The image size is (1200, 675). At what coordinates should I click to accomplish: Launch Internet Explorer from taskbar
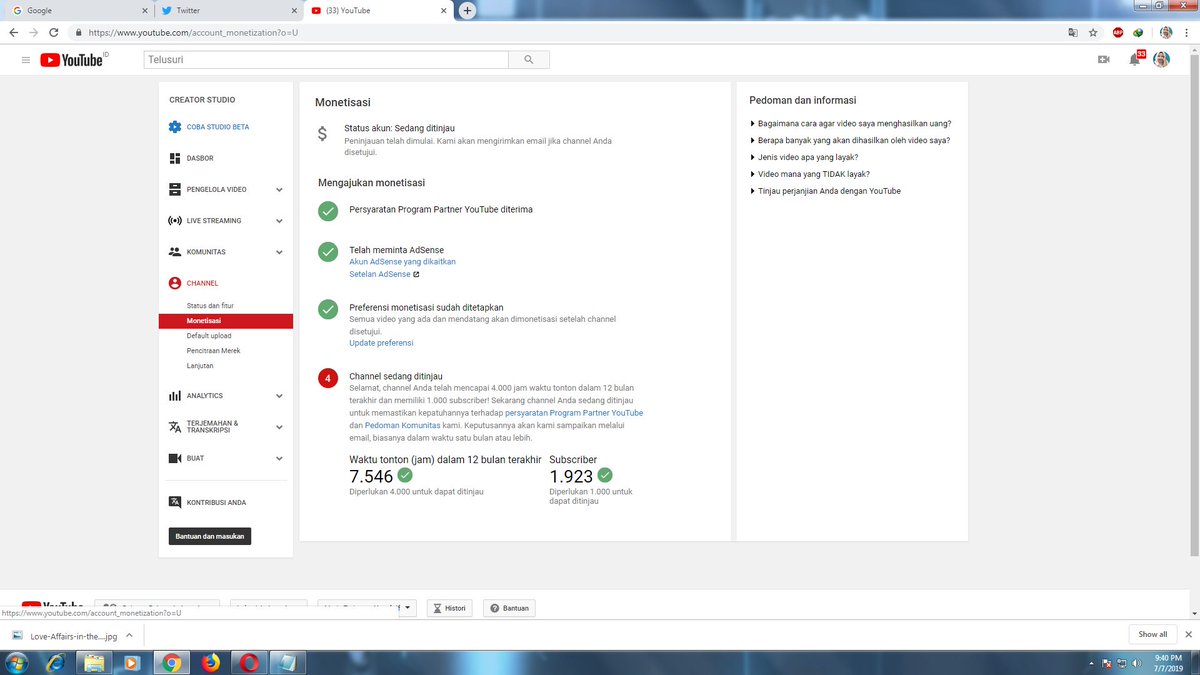57,662
